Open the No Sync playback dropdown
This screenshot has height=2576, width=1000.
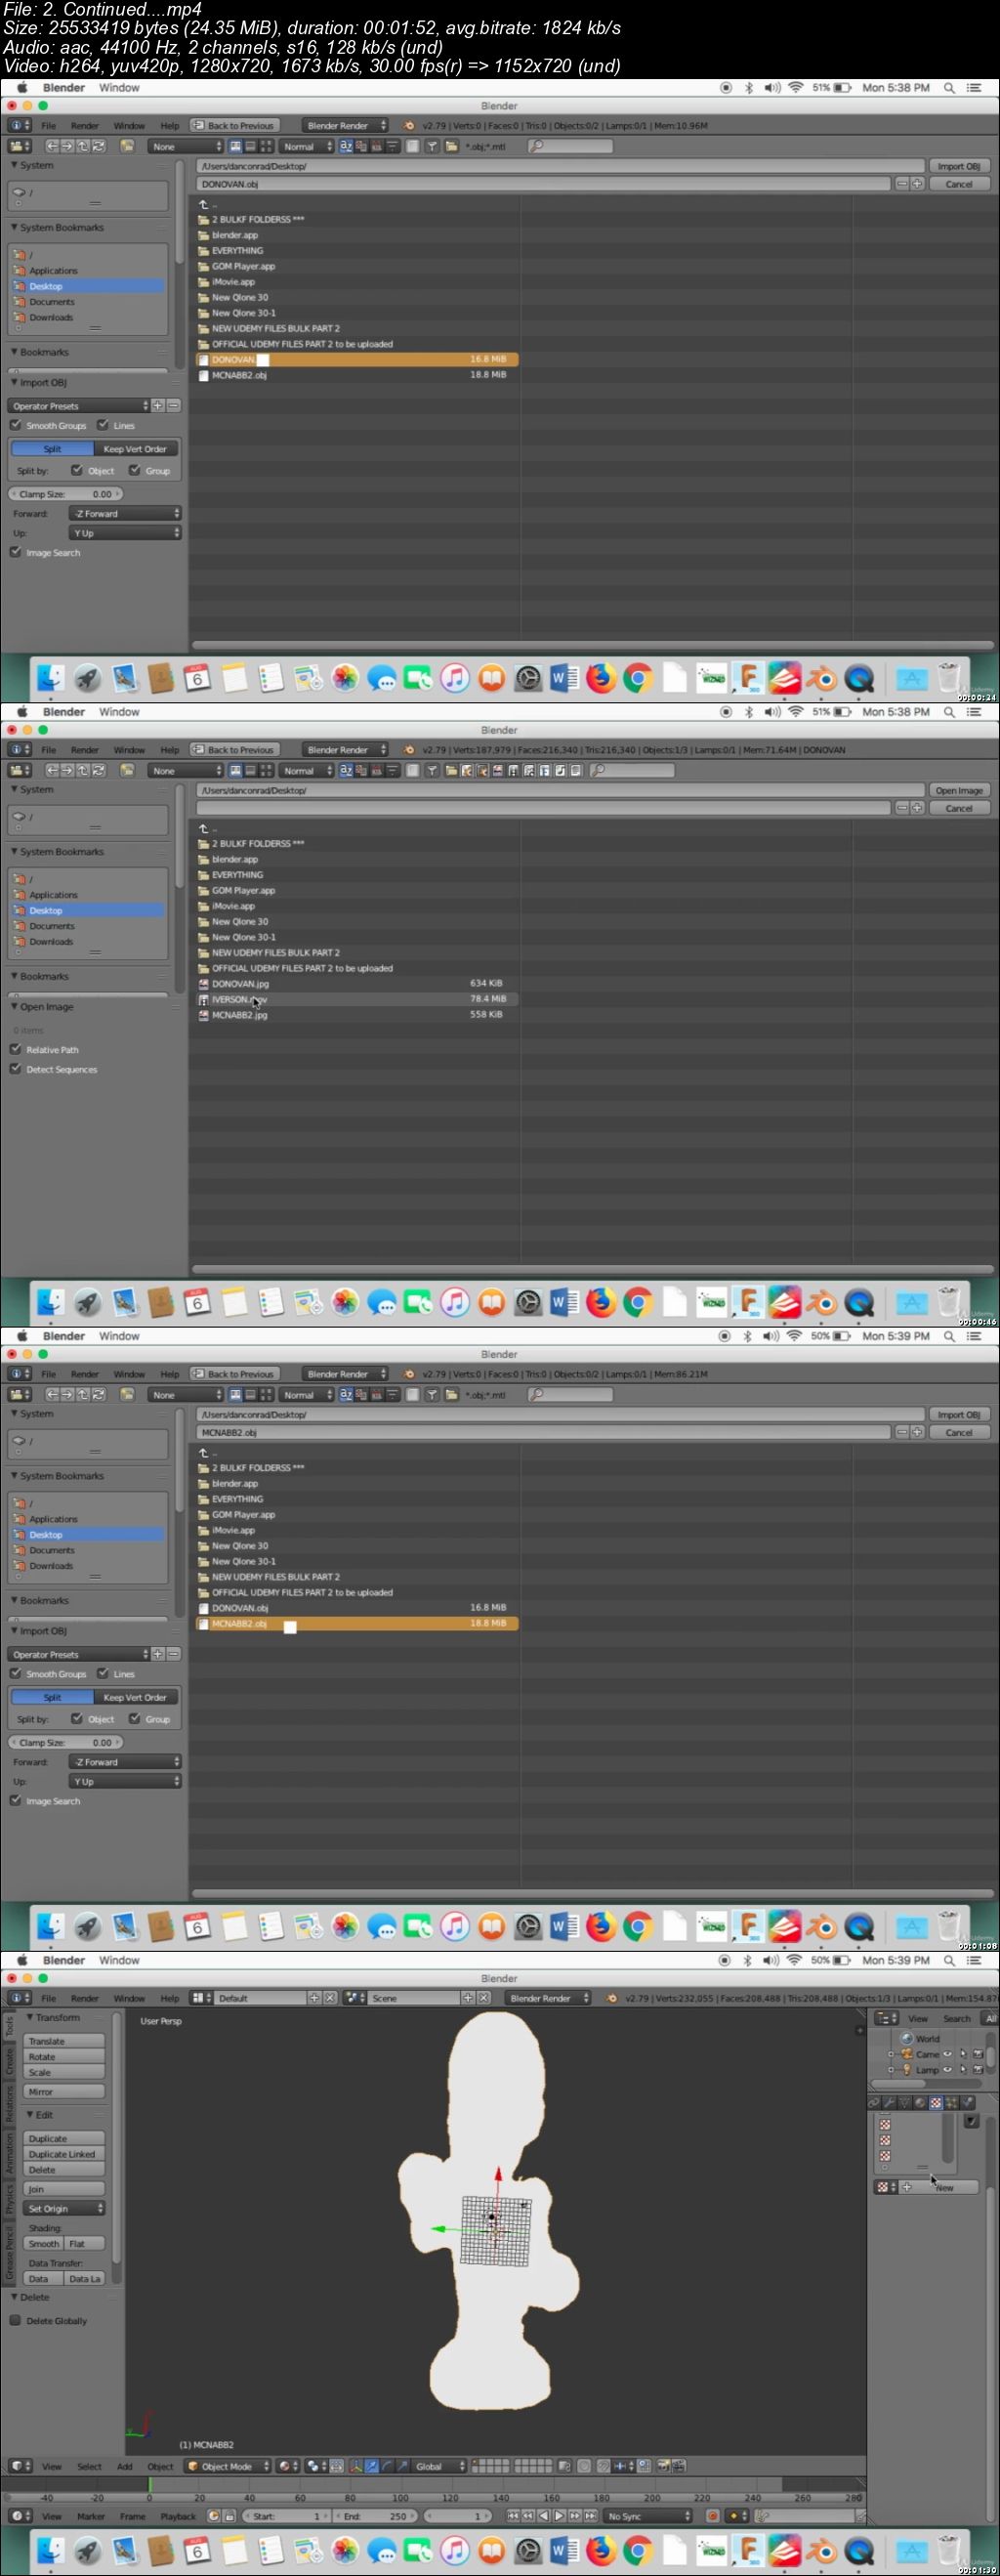point(647,2516)
